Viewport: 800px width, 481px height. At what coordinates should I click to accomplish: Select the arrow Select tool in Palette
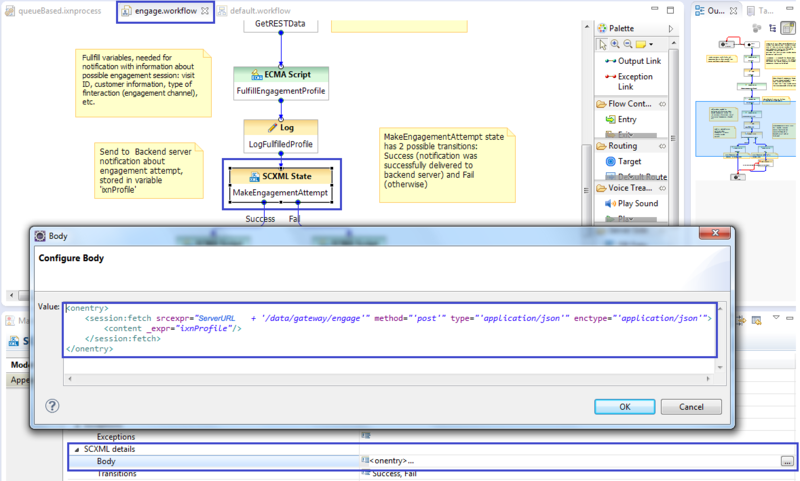coord(603,44)
